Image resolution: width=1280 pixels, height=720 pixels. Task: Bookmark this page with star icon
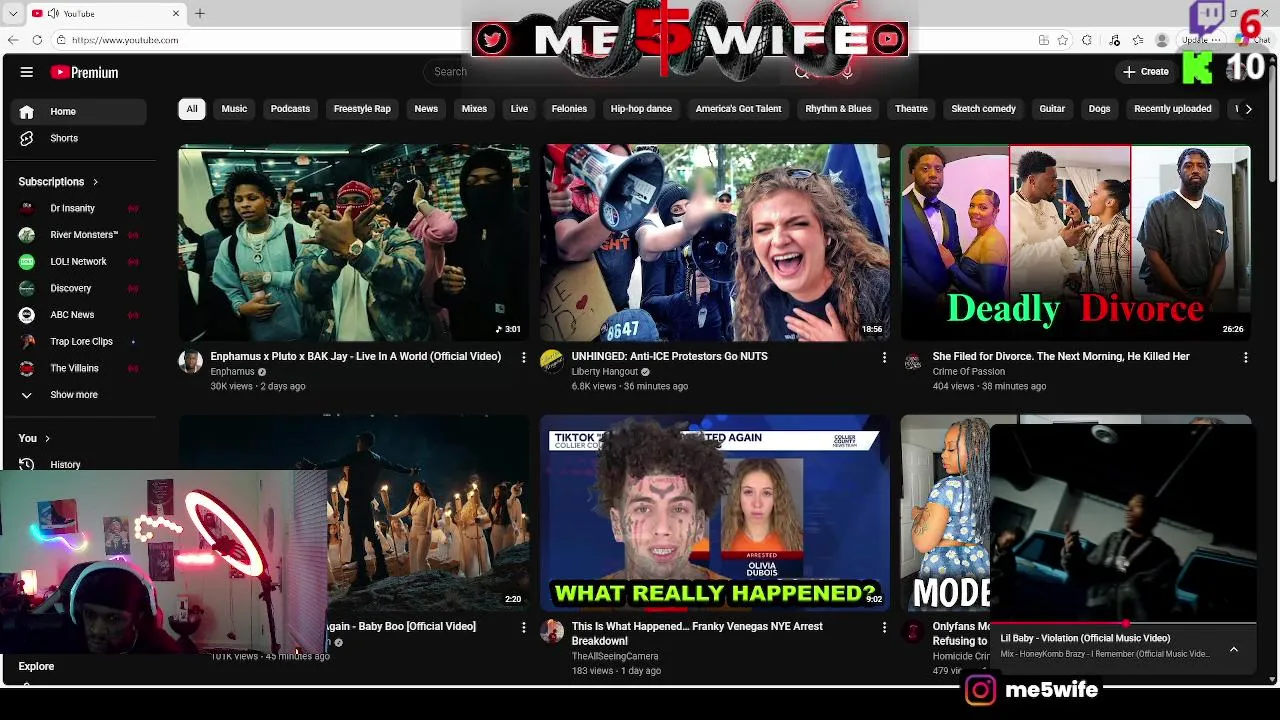pyautogui.click(x=1062, y=40)
